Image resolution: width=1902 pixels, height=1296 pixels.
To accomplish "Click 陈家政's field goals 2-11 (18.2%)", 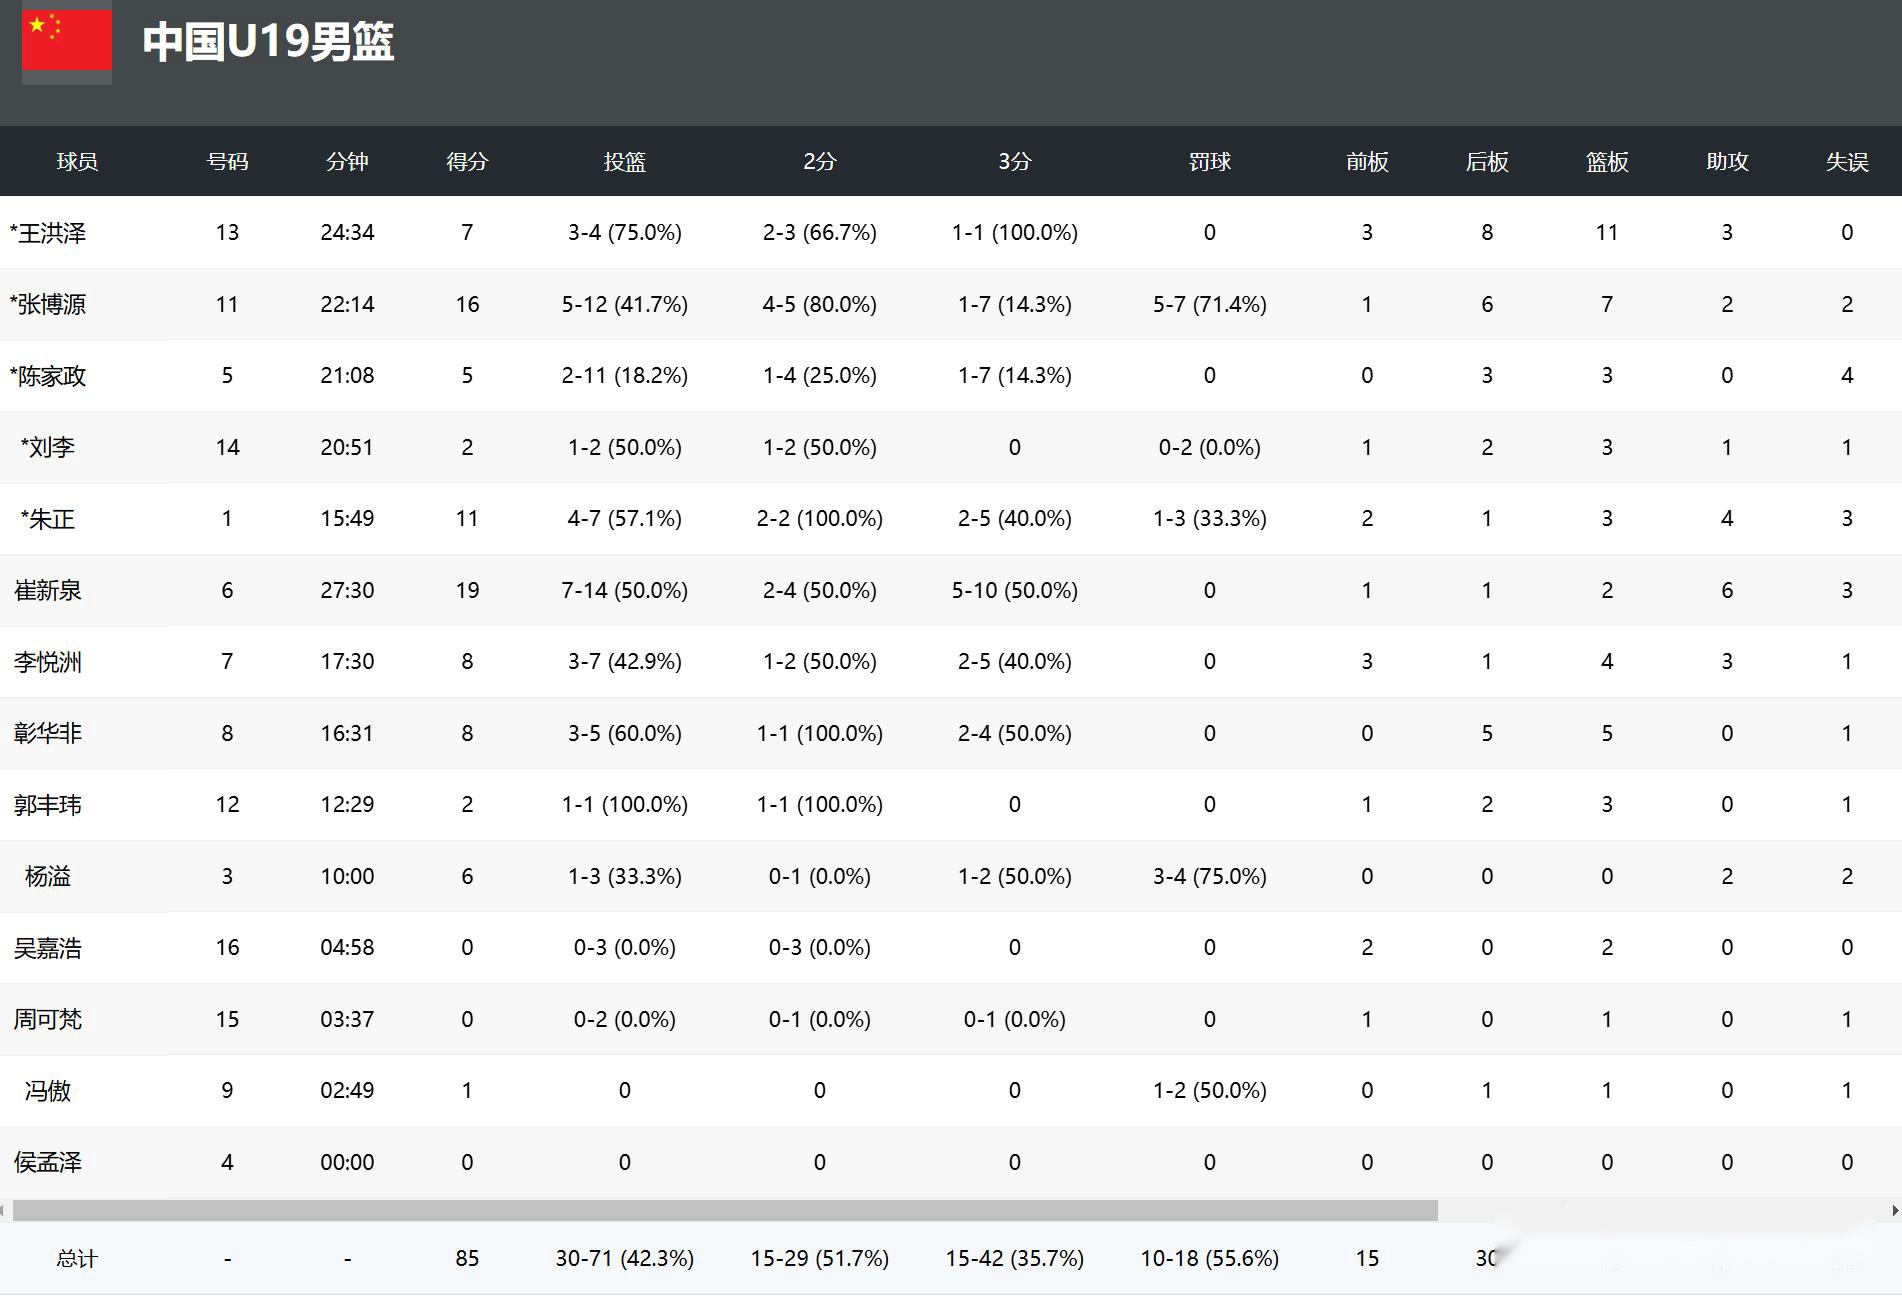I will click(x=625, y=375).
